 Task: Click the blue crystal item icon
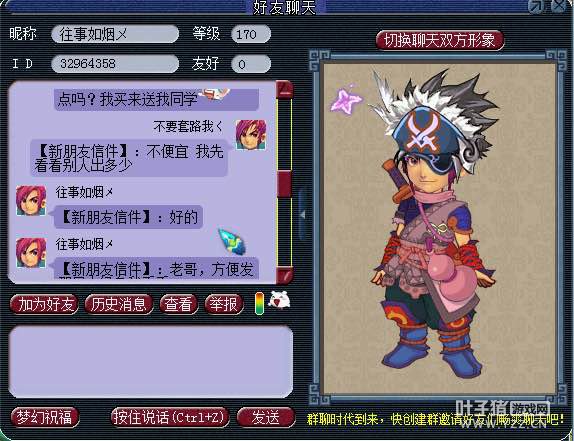tap(232, 241)
